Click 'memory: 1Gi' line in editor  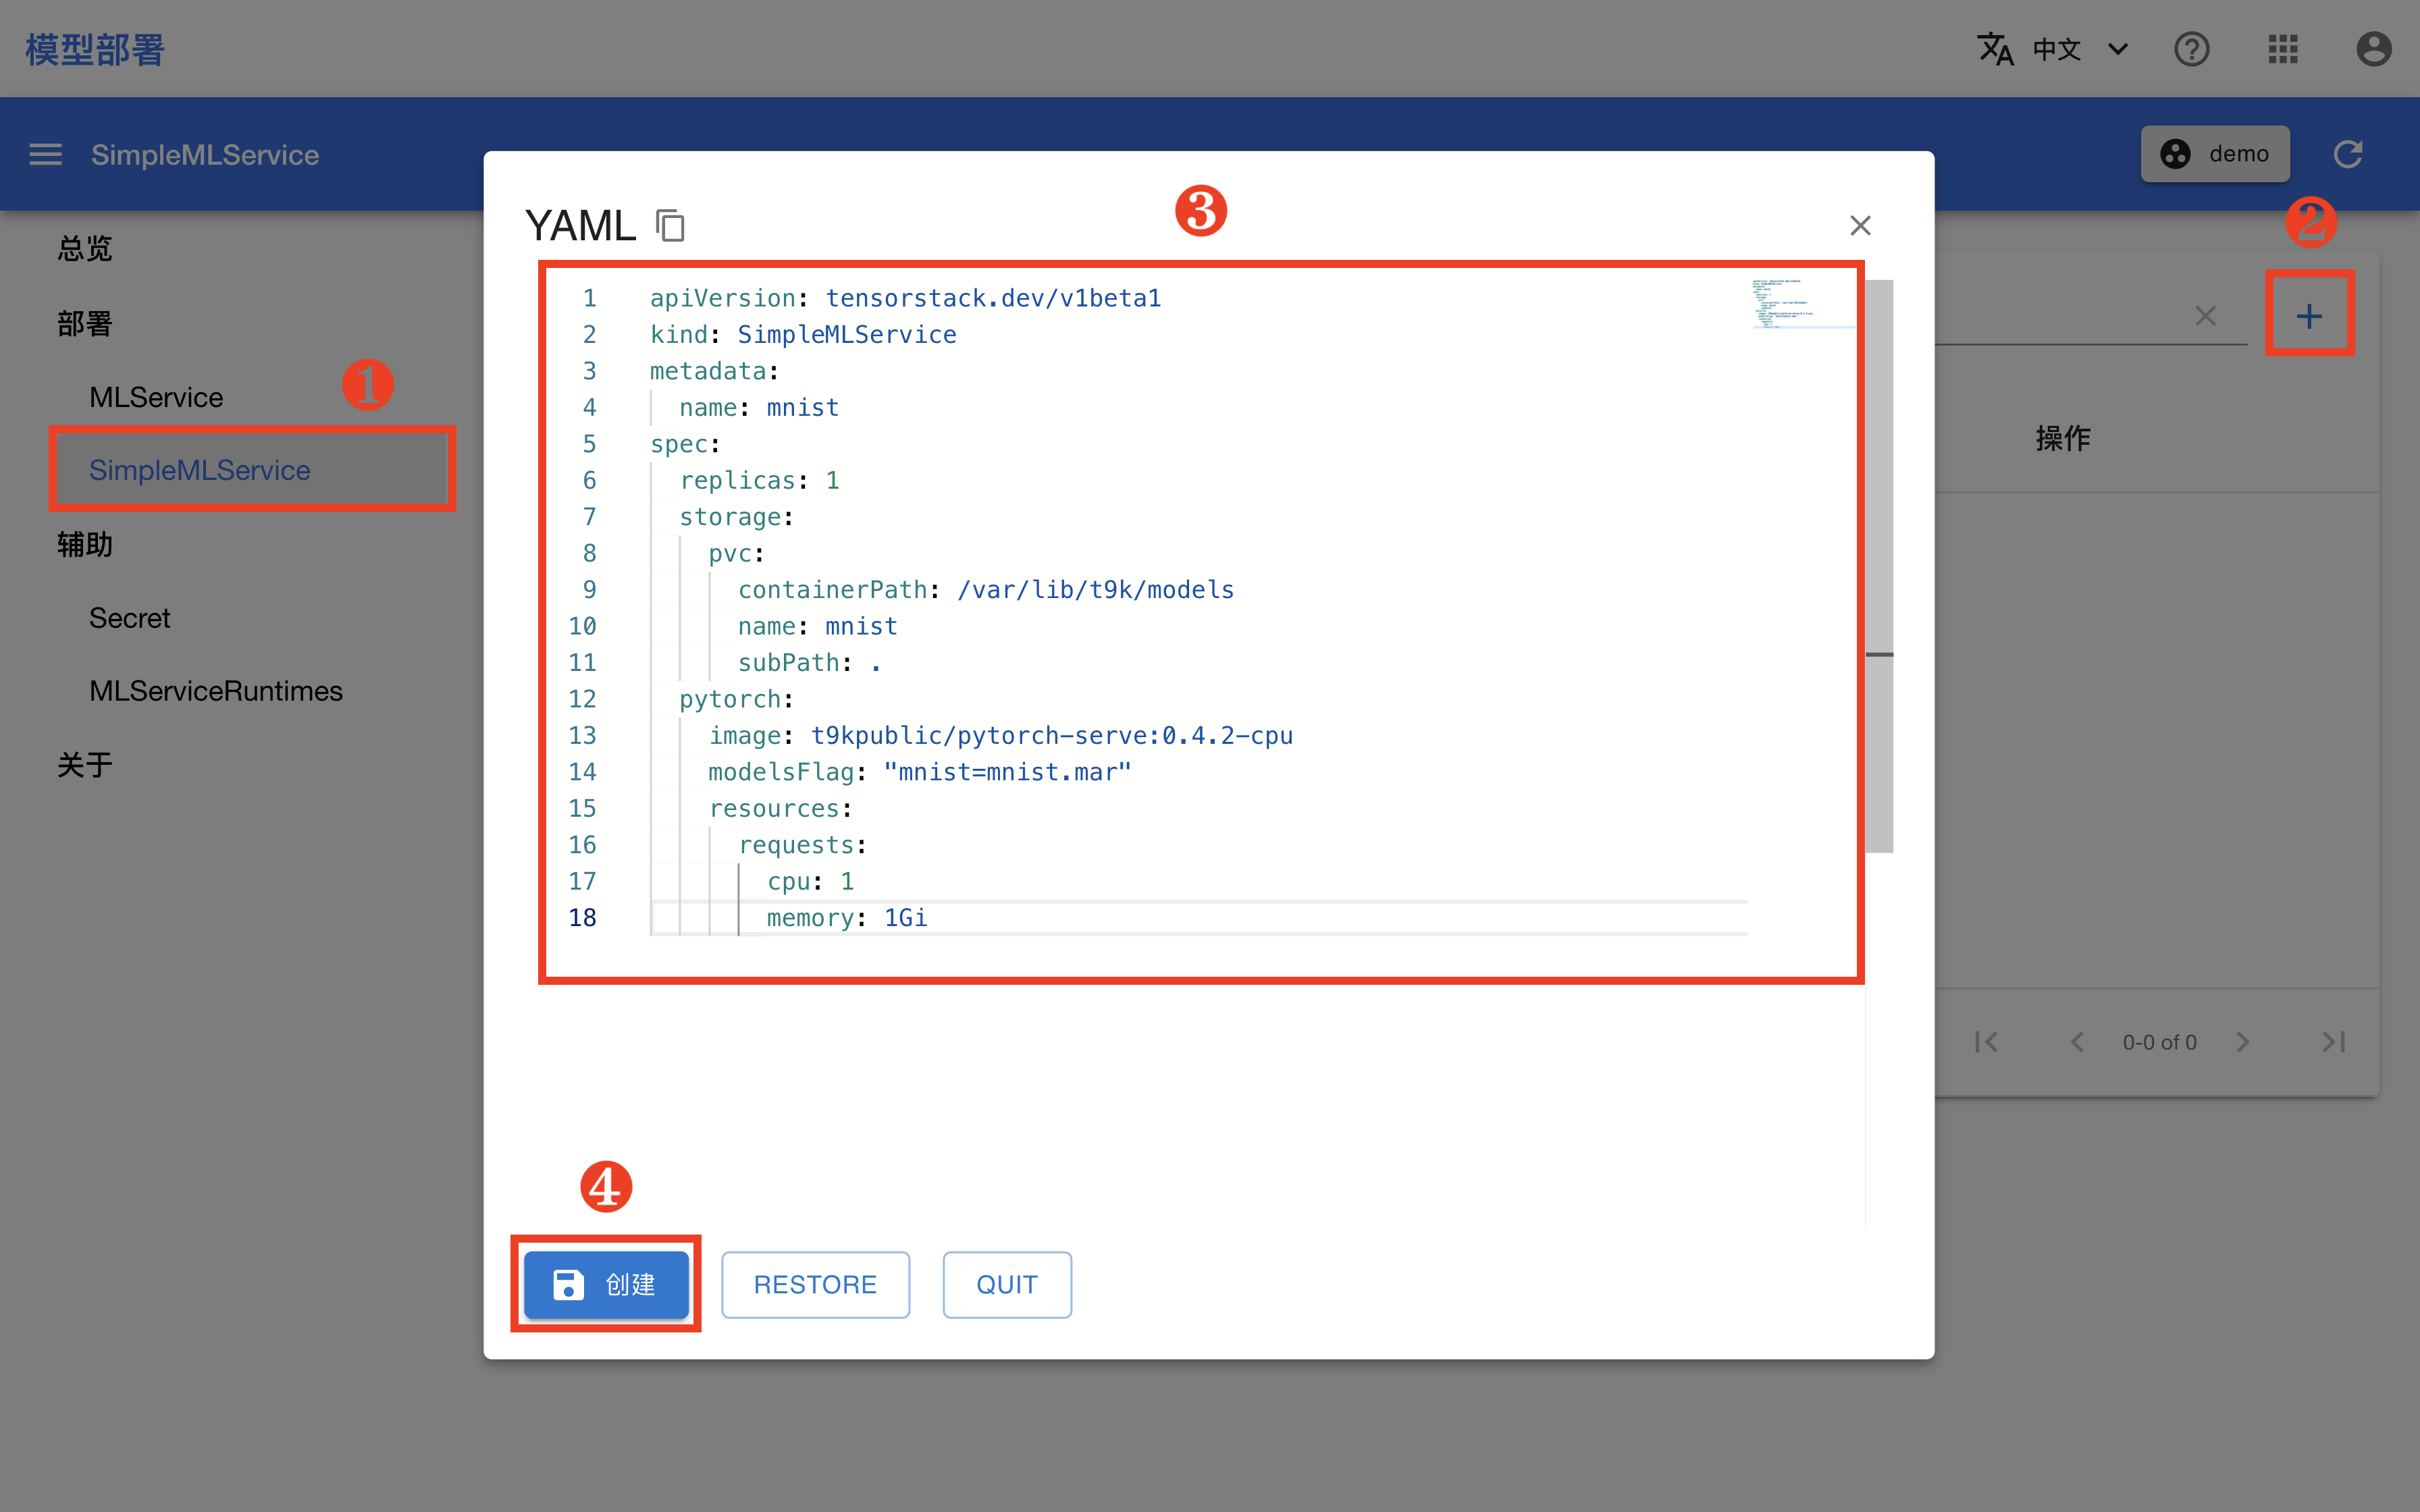(x=847, y=918)
